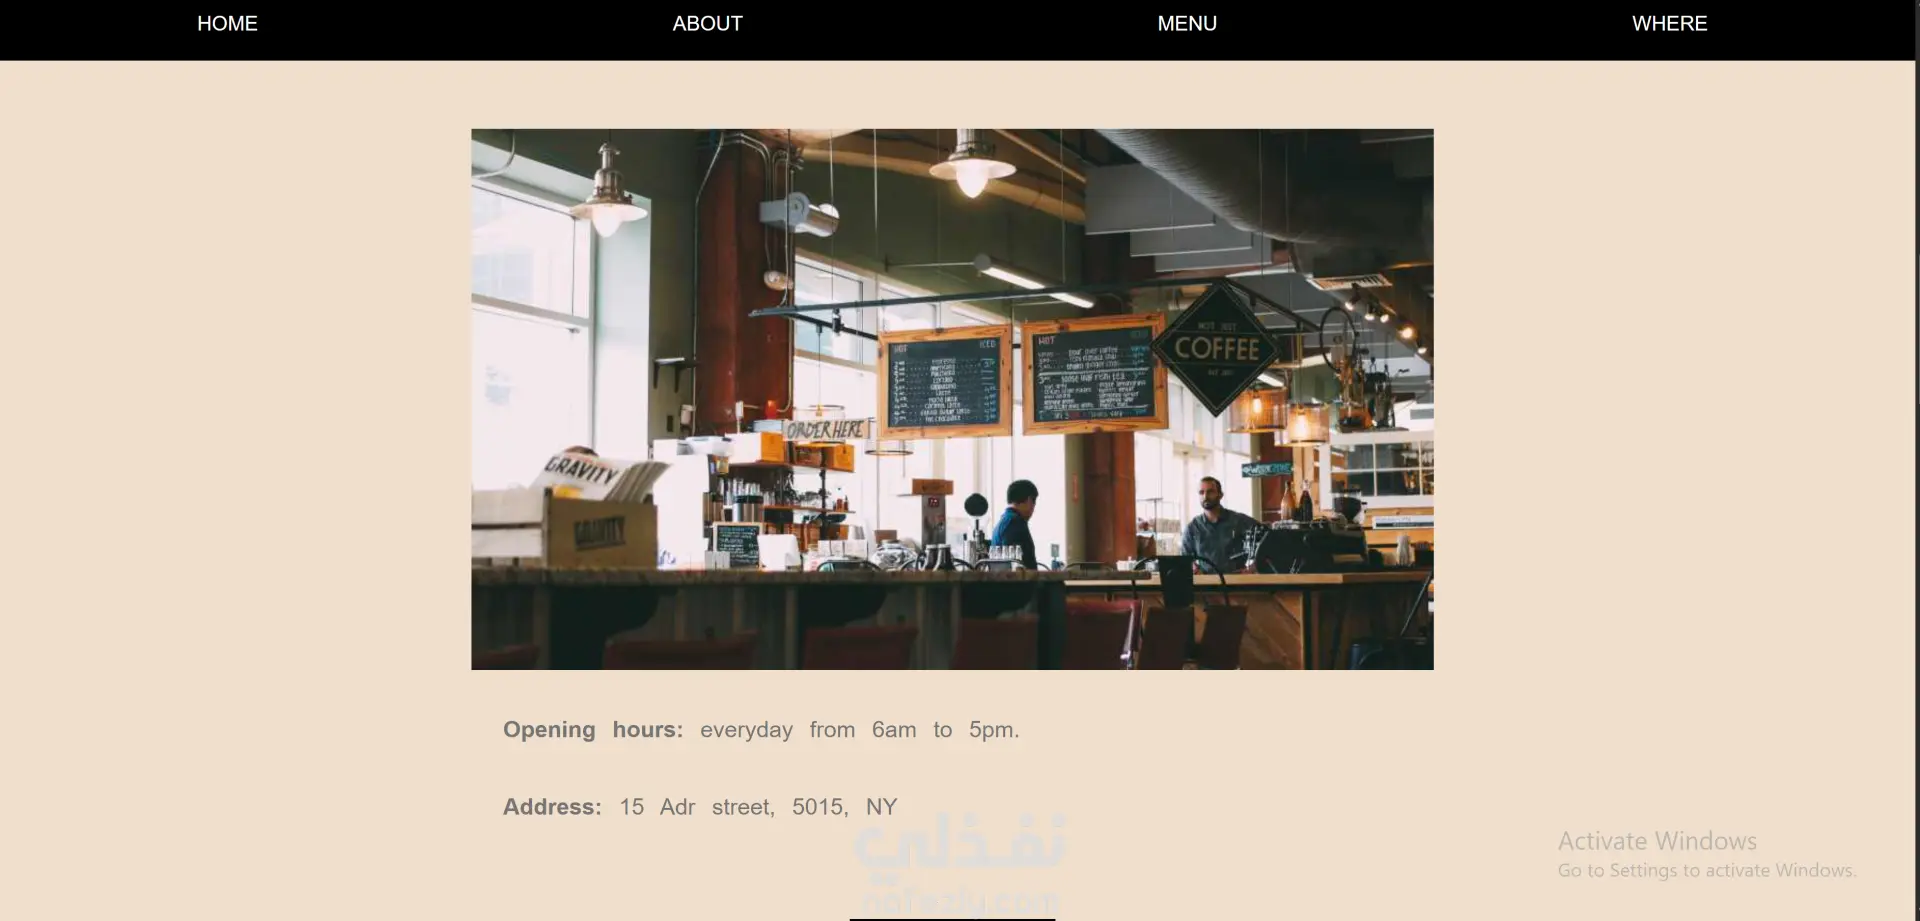Click the coffee shop interior photo

(952, 399)
